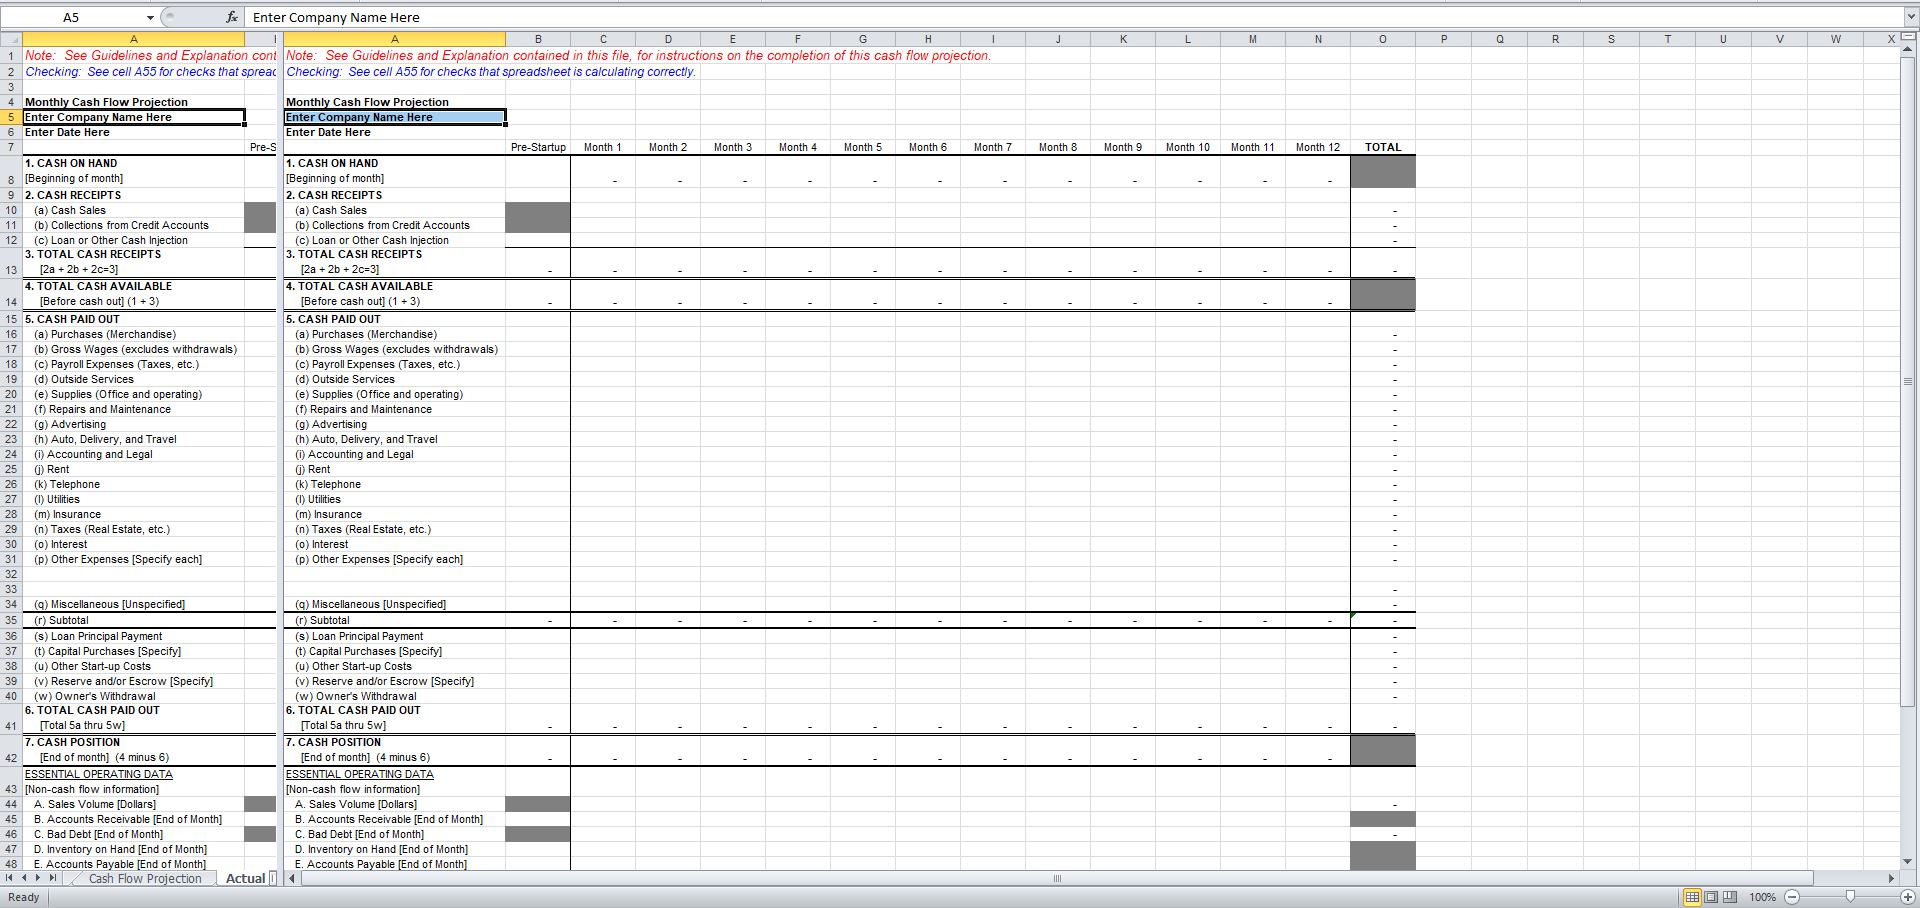The image size is (1920, 908).
Task: Click 'Enter Date Here' cell in right pane
Action: 328,132
